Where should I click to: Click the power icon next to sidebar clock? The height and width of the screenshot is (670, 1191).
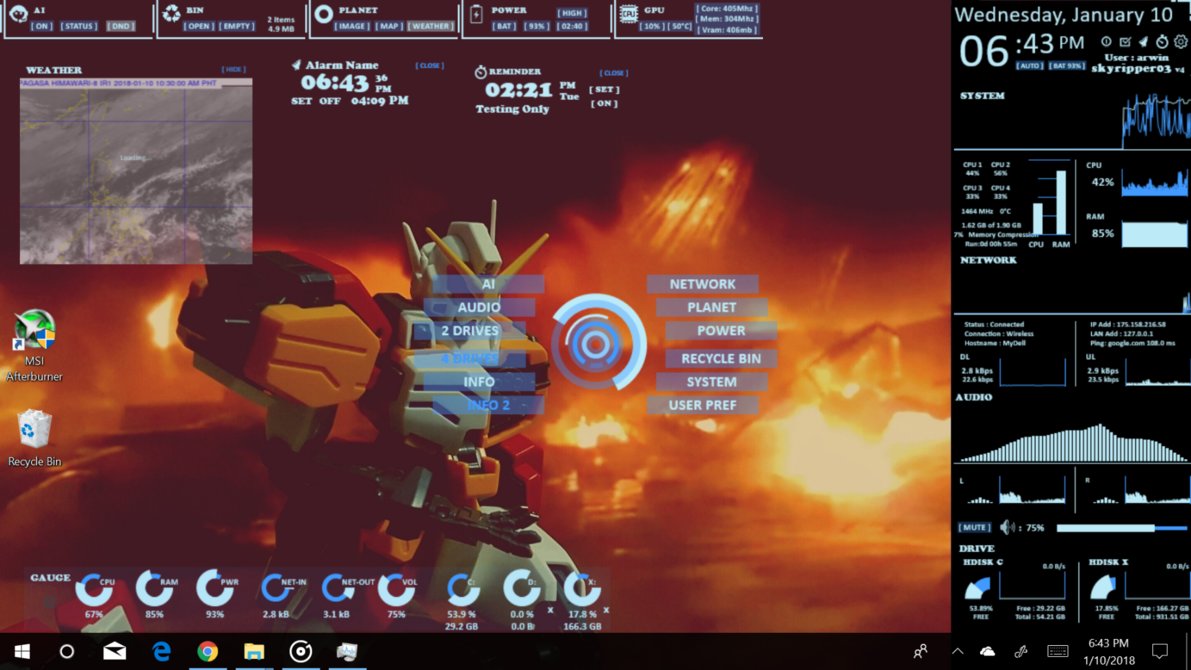(x=1106, y=42)
